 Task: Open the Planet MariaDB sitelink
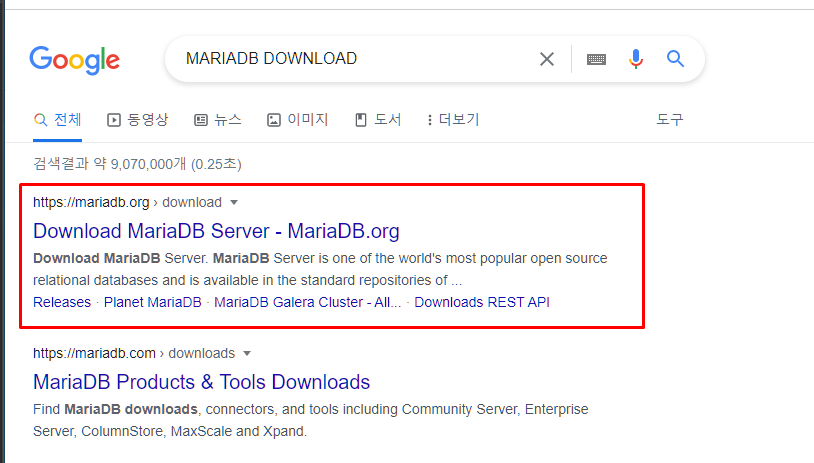pos(153,302)
